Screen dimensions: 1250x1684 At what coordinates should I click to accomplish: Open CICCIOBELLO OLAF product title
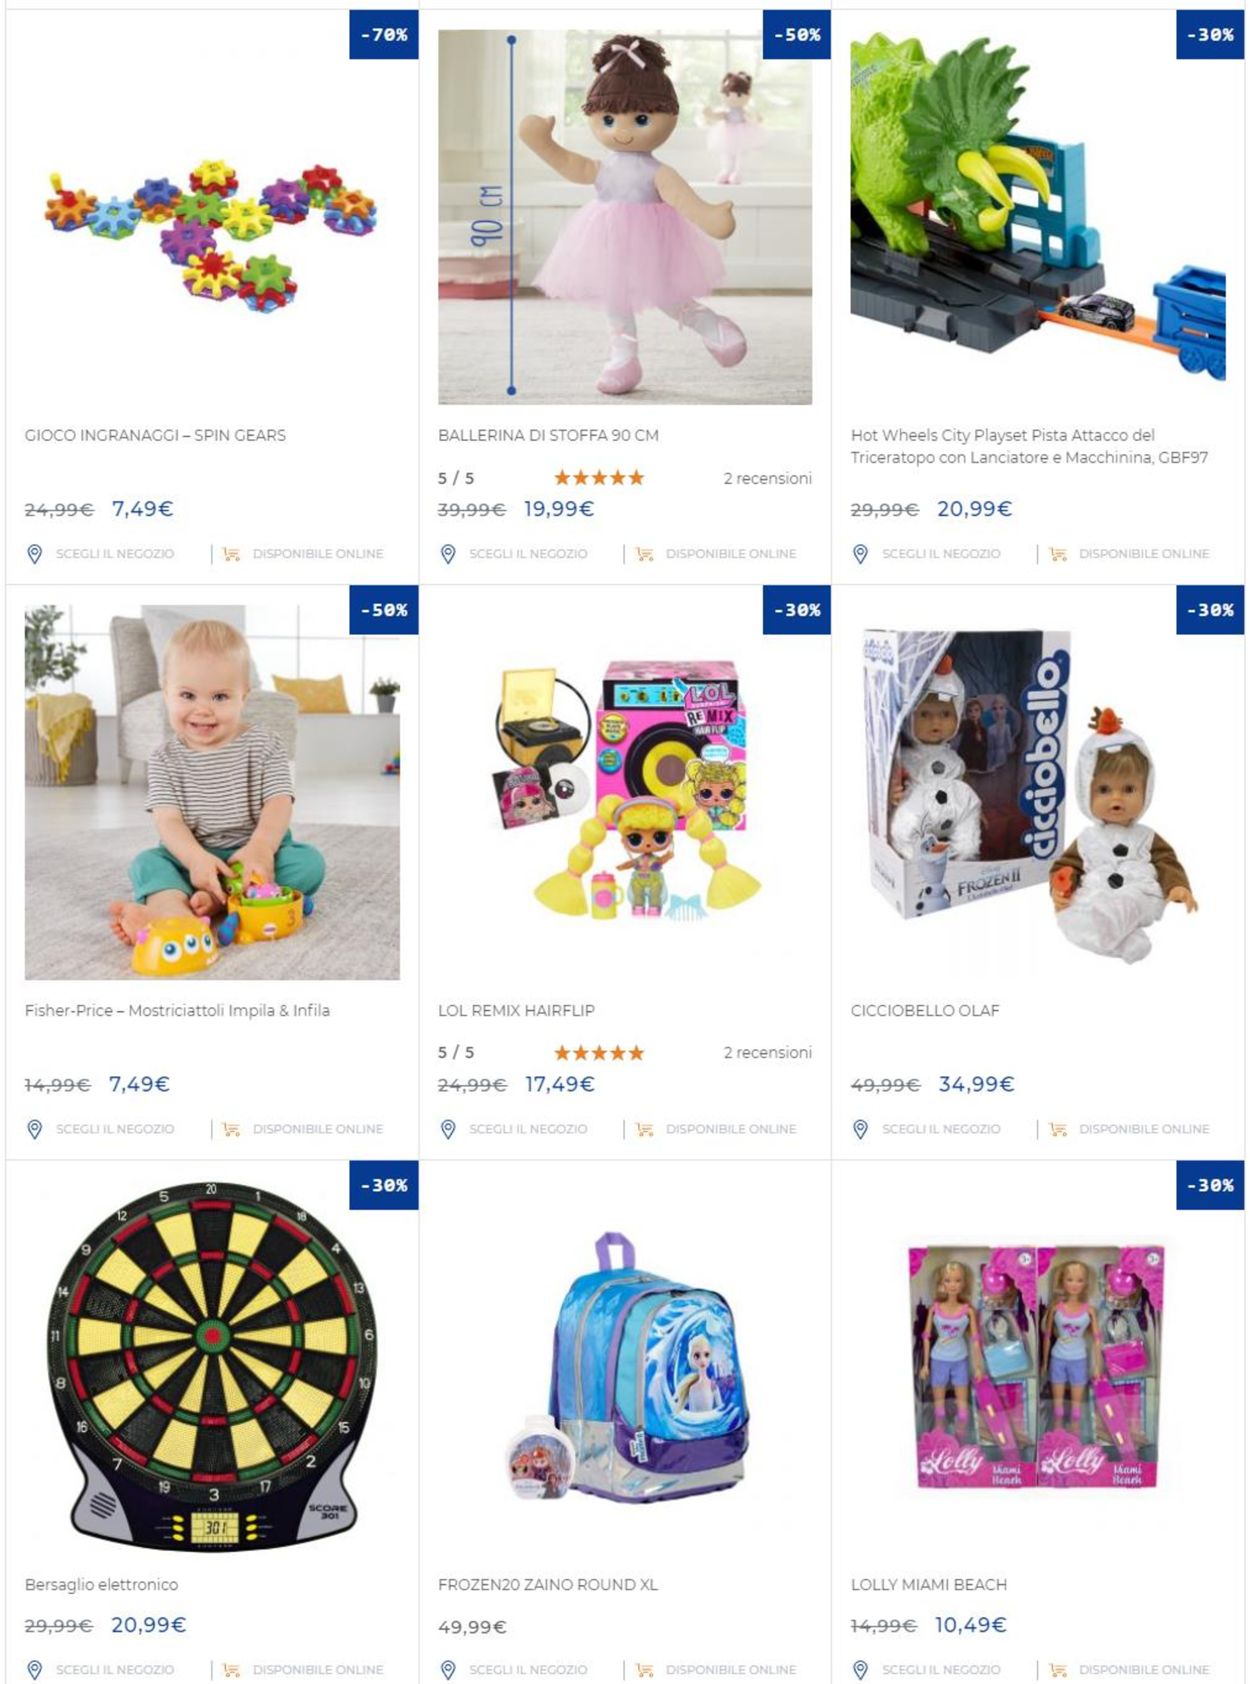click(x=925, y=1010)
